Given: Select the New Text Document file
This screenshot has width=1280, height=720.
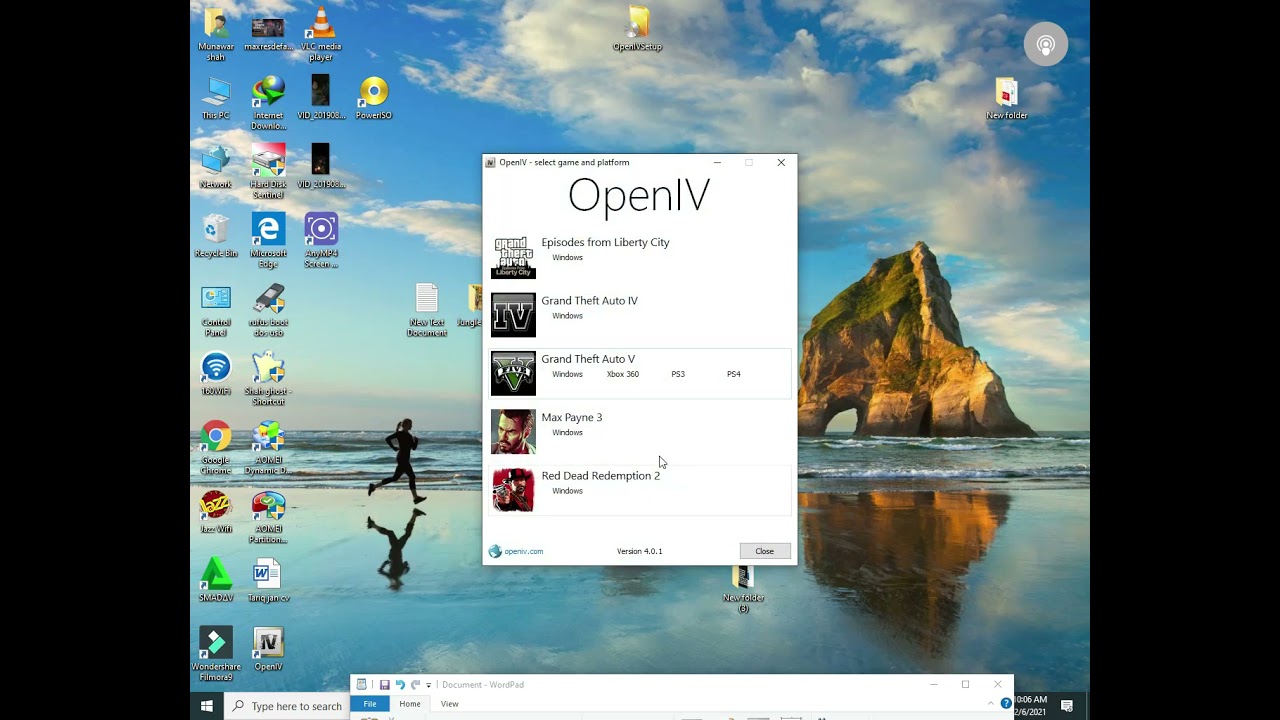Looking at the screenshot, I should click(427, 310).
